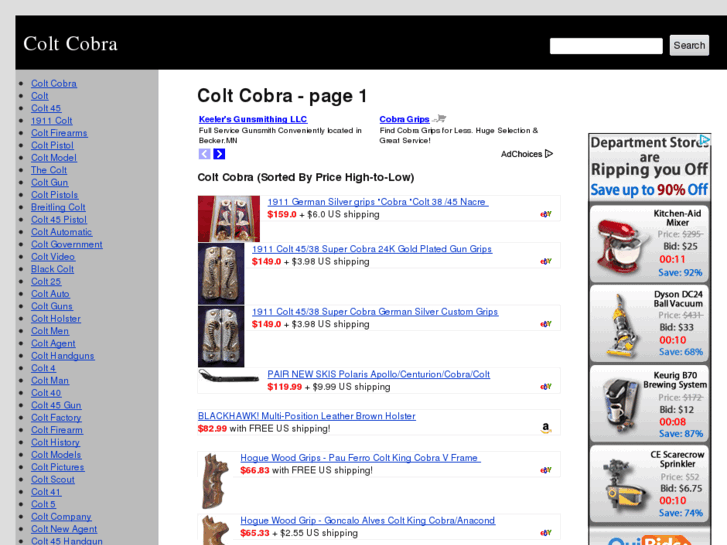Open Hogue Wood Grip Goncalo Alves listing

click(x=368, y=520)
